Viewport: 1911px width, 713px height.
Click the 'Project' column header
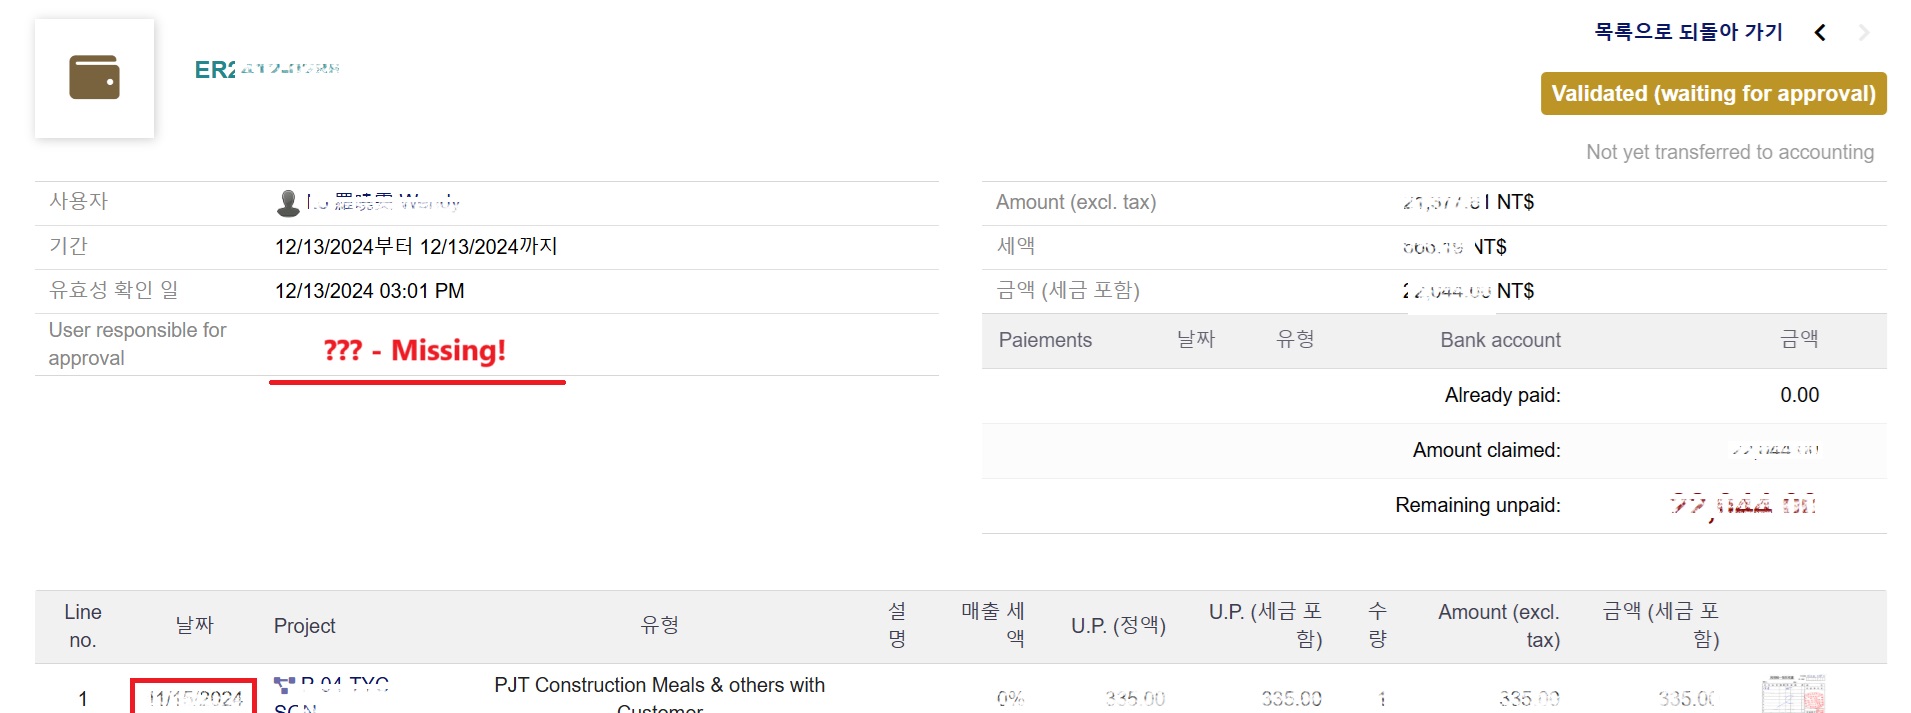[304, 626]
